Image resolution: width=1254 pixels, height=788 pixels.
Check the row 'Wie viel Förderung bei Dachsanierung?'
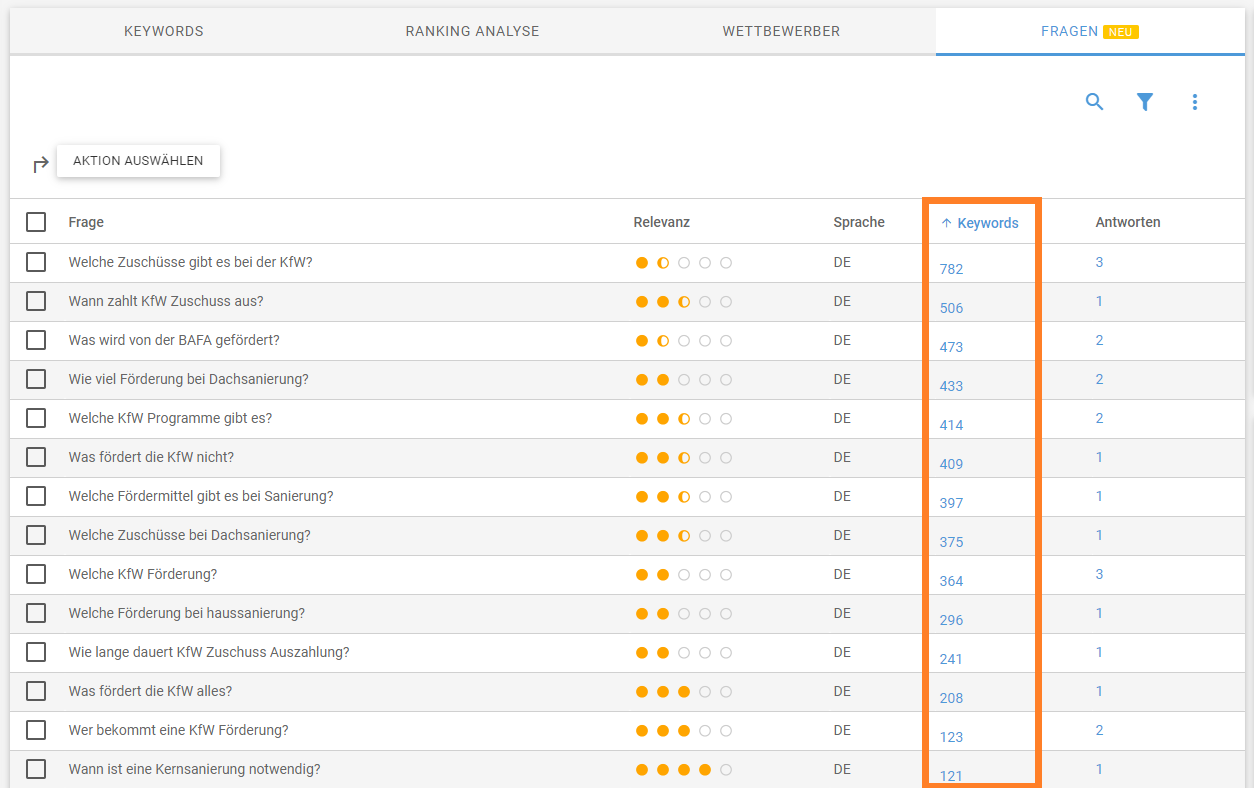point(36,379)
